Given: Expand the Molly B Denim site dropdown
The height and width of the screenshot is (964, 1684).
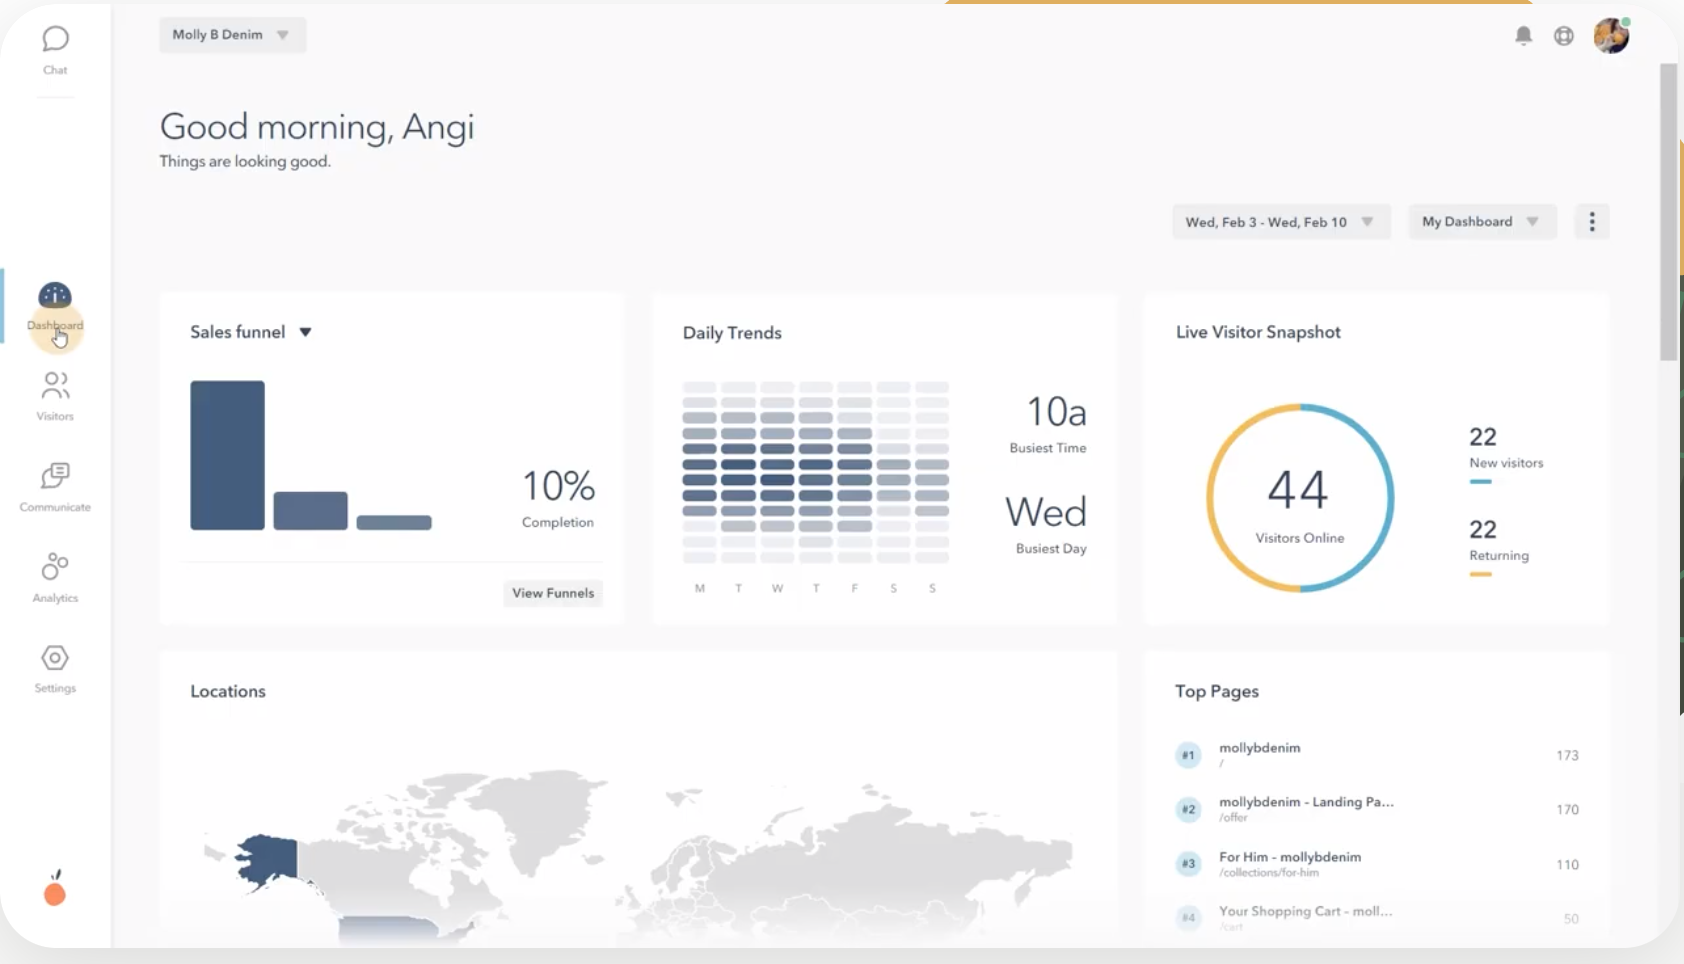Looking at the screenshot, I should click(232, 35).
